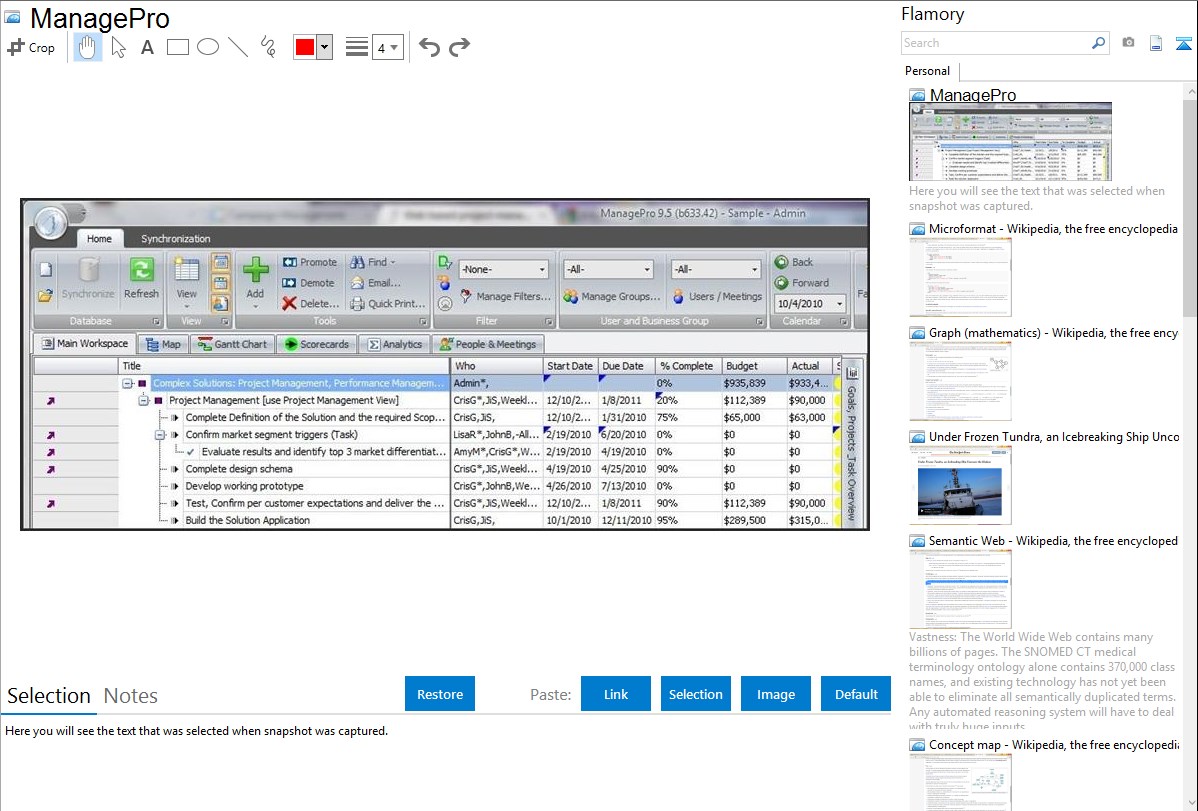The image size is (1198, 811).
Task: Pick the ellipse drawing tool
Action: point(207,47)
